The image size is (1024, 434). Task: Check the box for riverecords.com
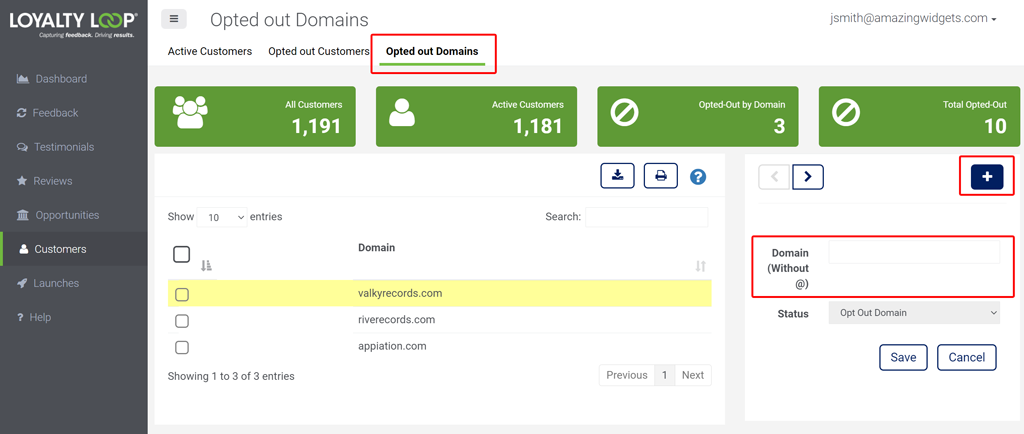[x=182, y=320]
